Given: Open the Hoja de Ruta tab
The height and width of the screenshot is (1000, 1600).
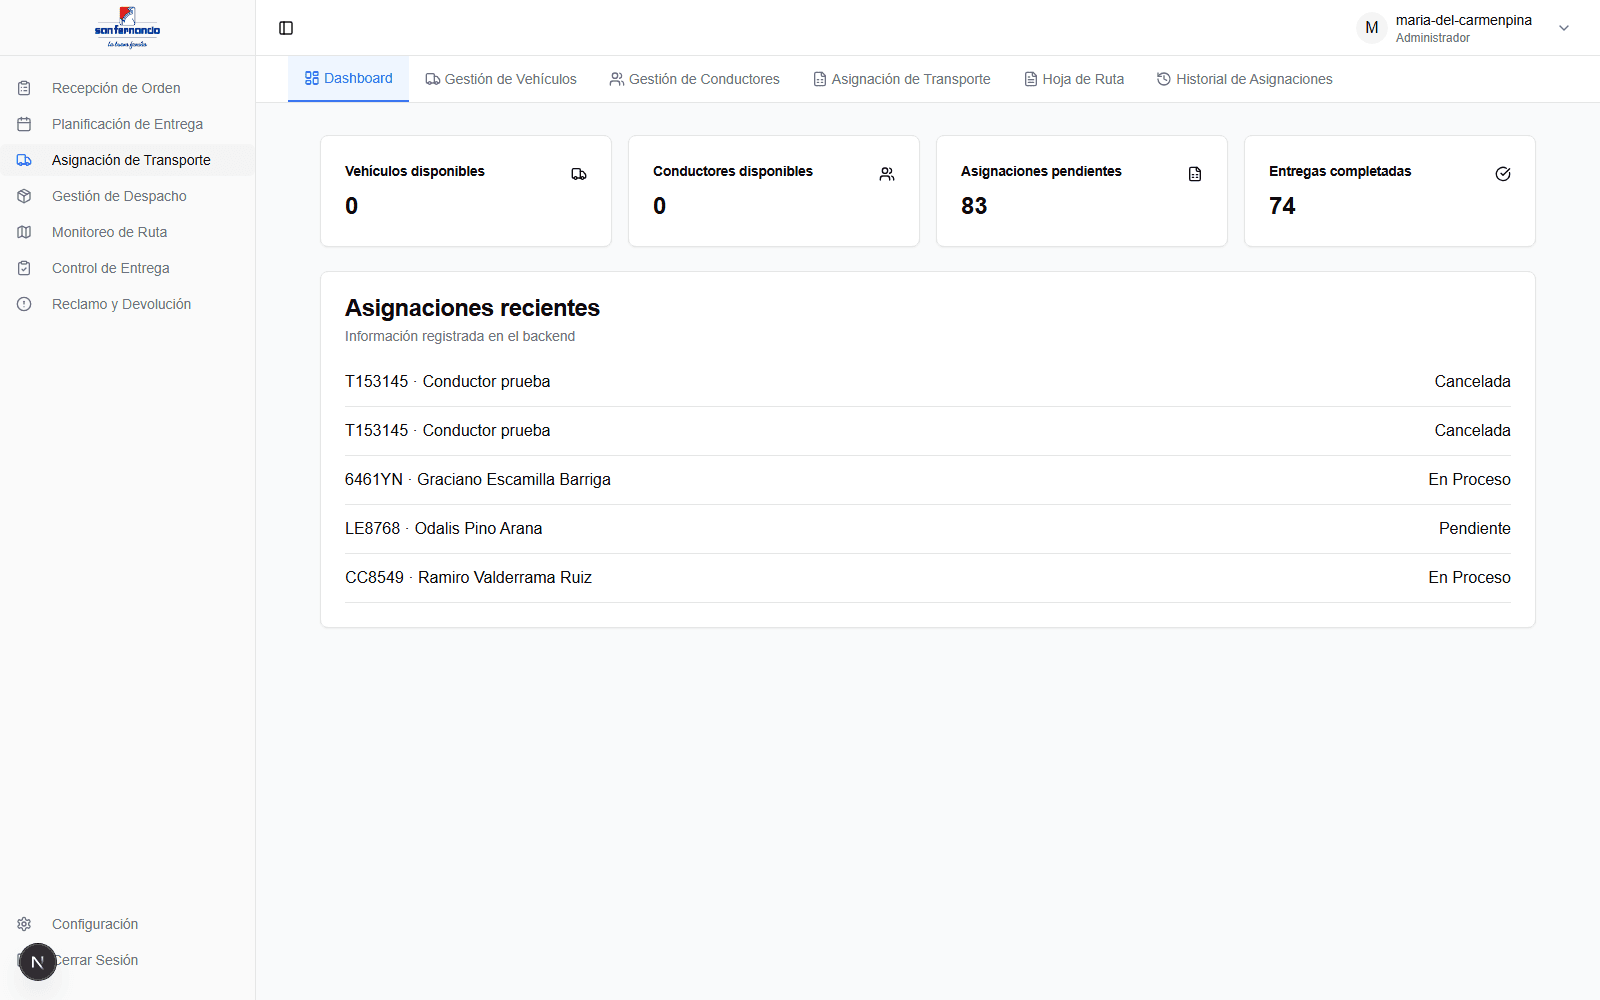Looking at the screenshot, I should [x=1074, y=79].
